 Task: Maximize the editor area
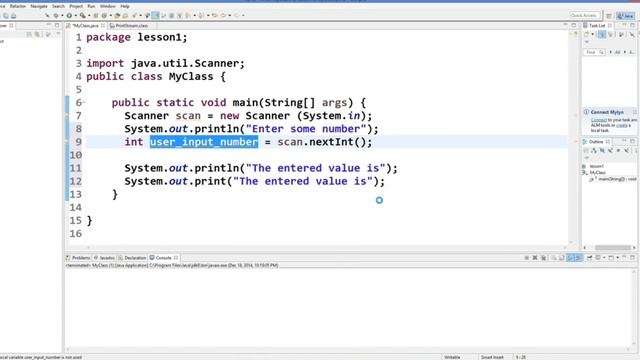coord(574,25)
